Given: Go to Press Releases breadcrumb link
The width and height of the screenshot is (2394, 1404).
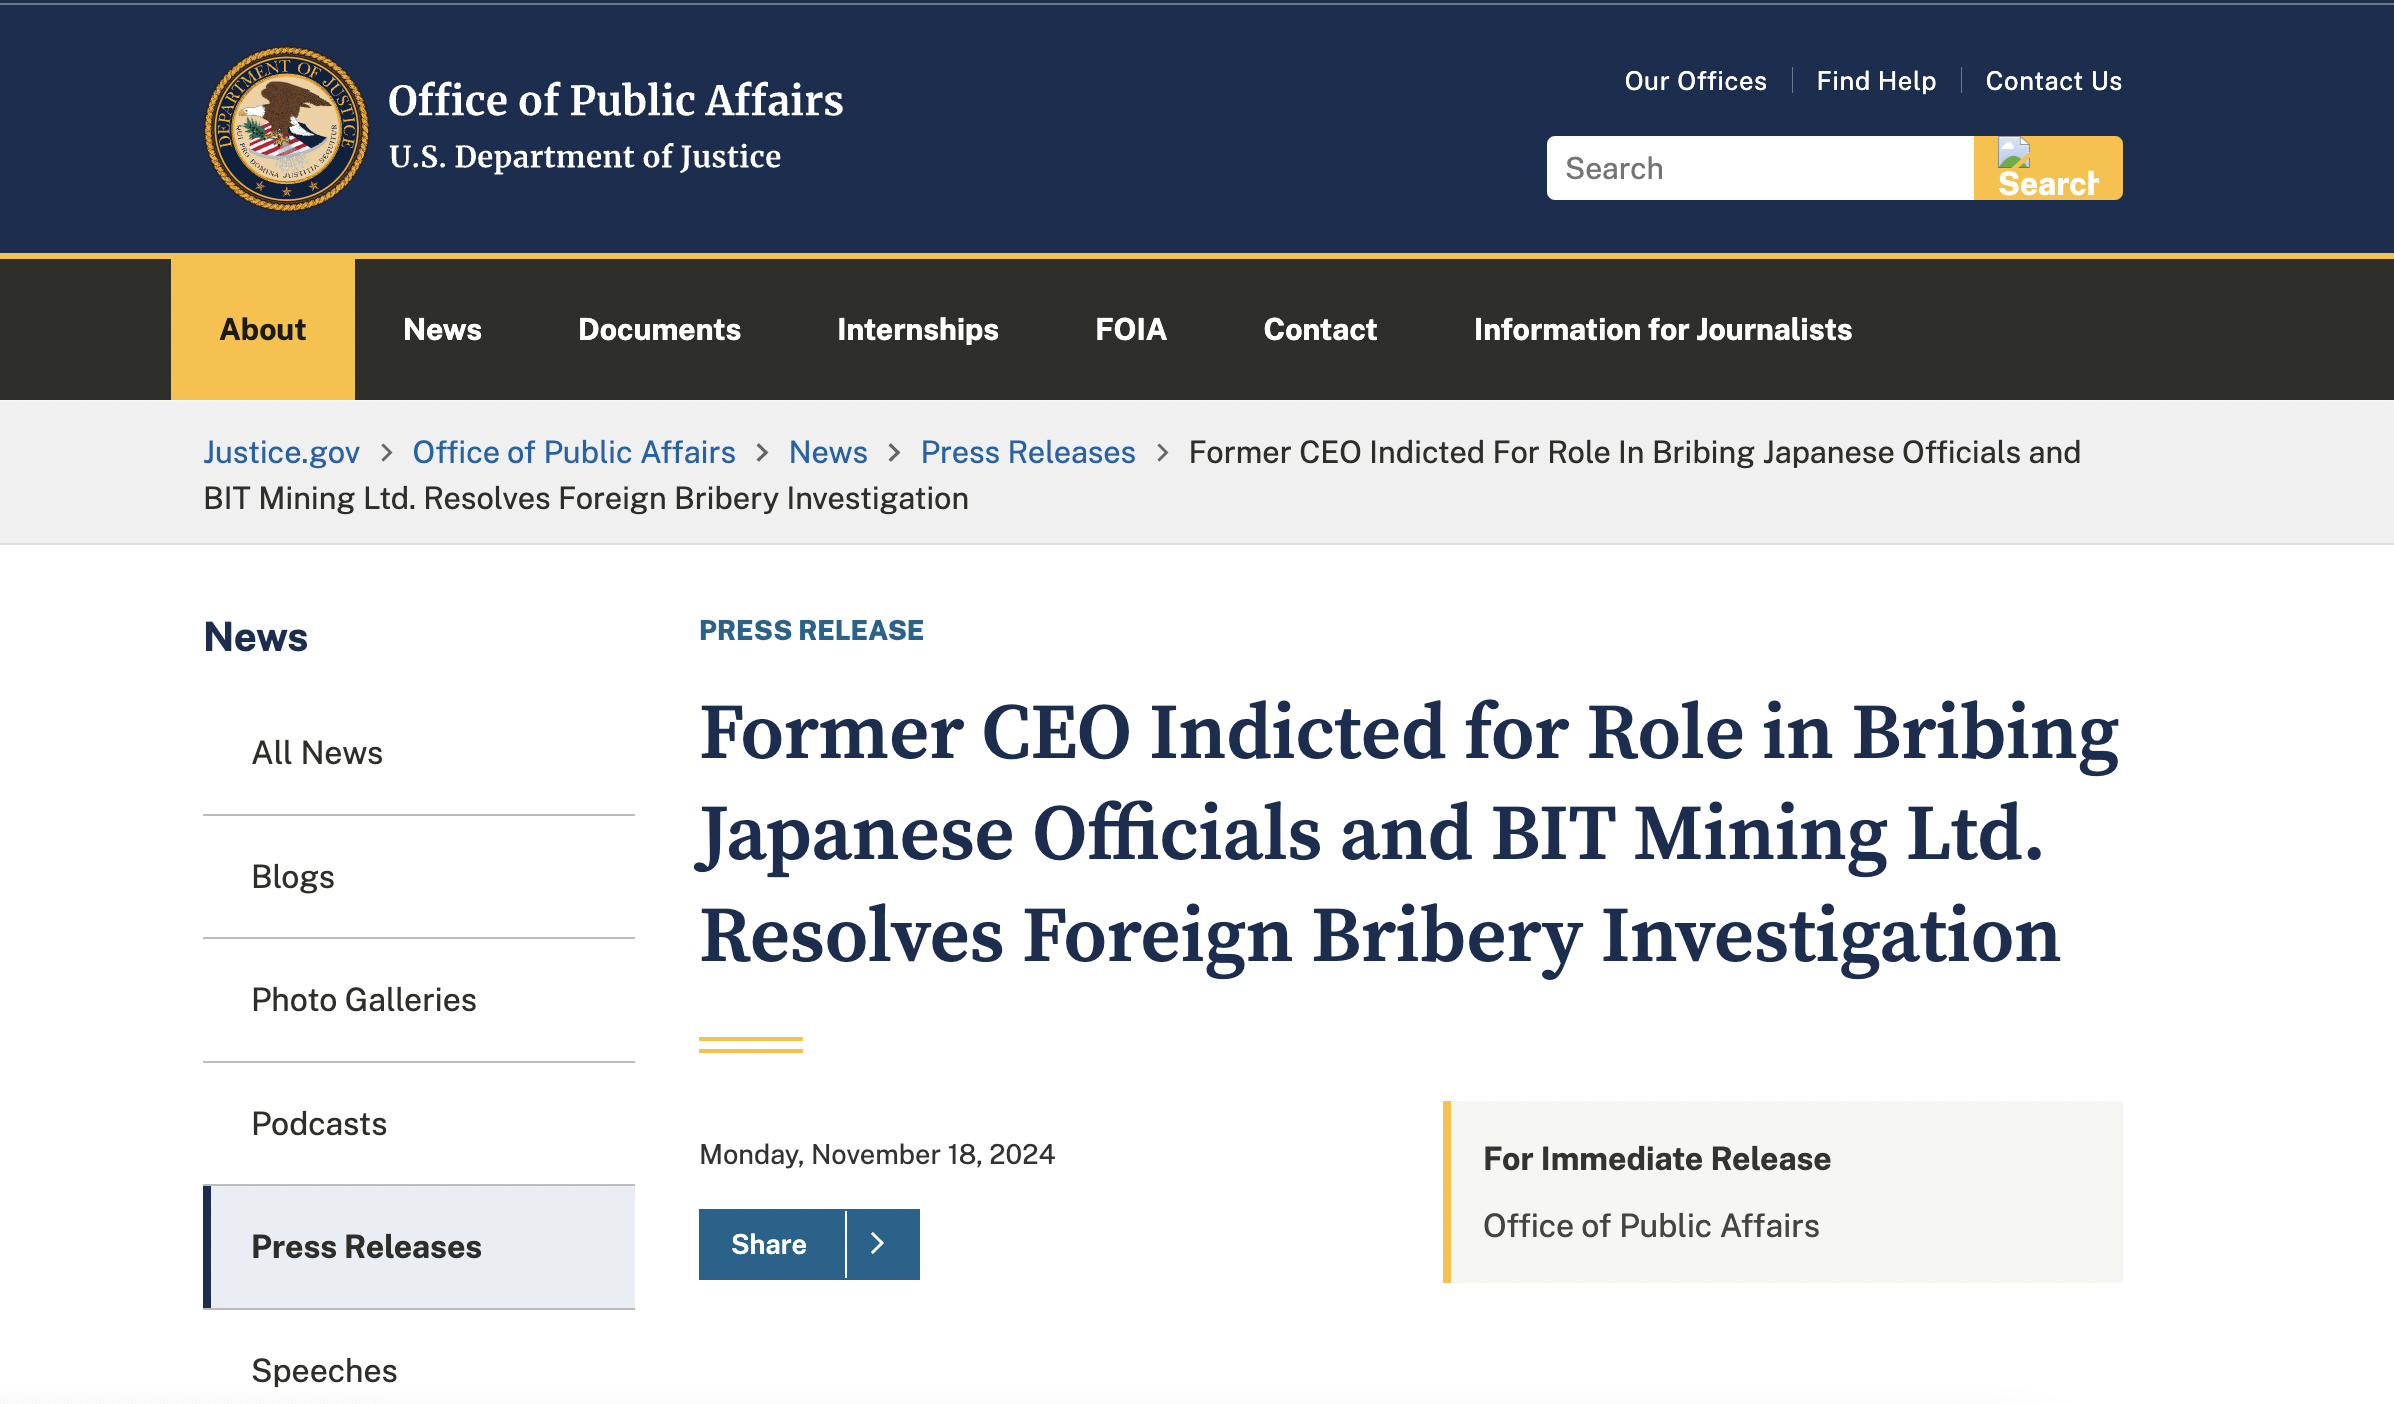Looking at the screenshot, I should 1028,452.
